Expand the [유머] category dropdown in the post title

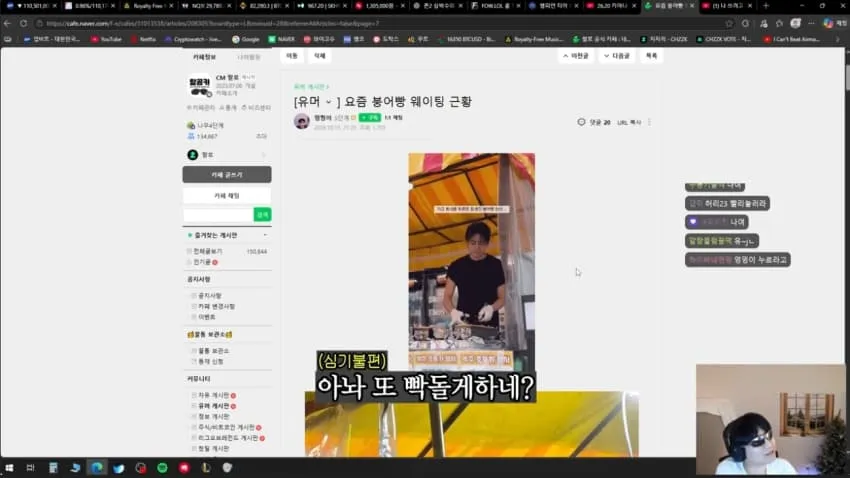point(328,102)
